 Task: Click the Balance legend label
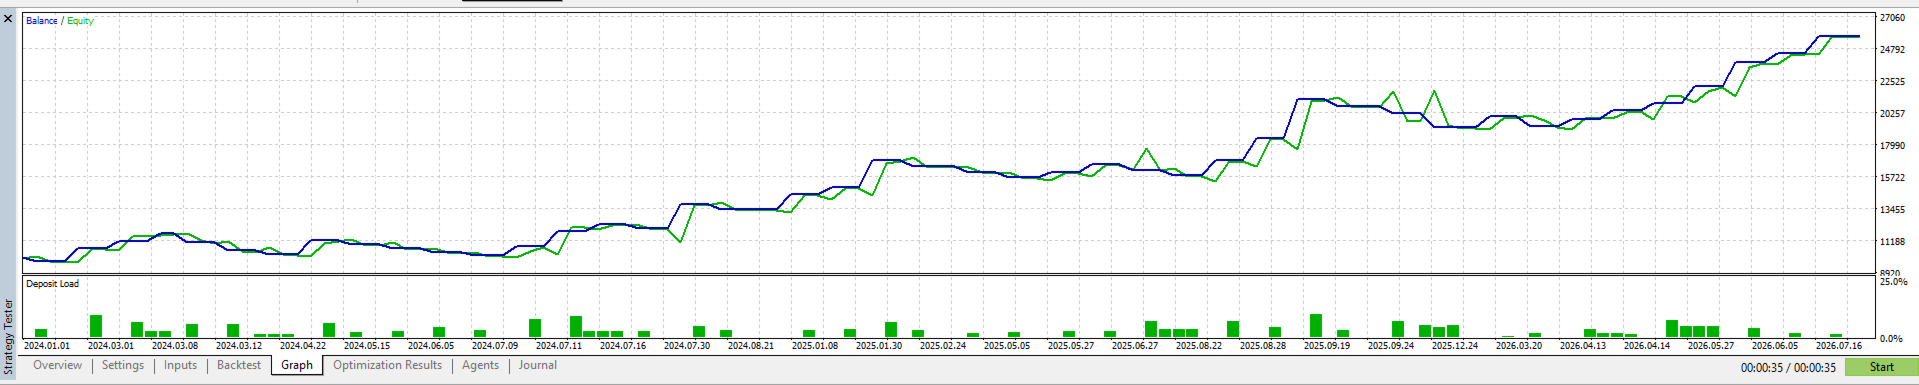[x=41, y=21]
